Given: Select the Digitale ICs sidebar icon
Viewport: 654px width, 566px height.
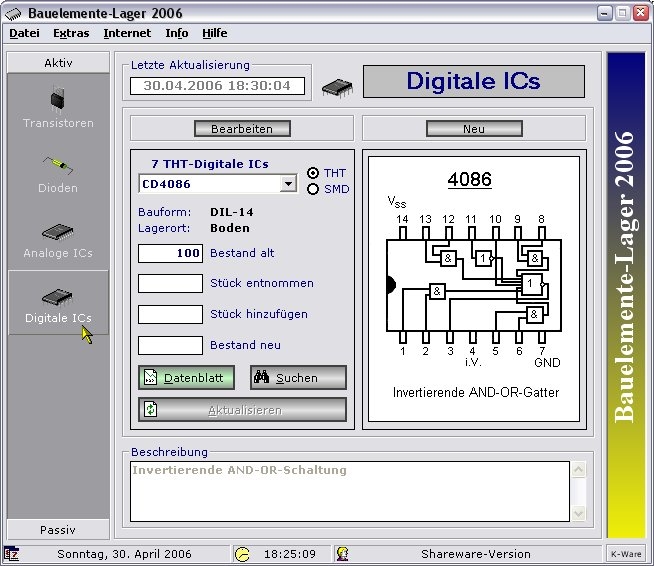Looking at the screenshot, I should click(x=58, y=297).
